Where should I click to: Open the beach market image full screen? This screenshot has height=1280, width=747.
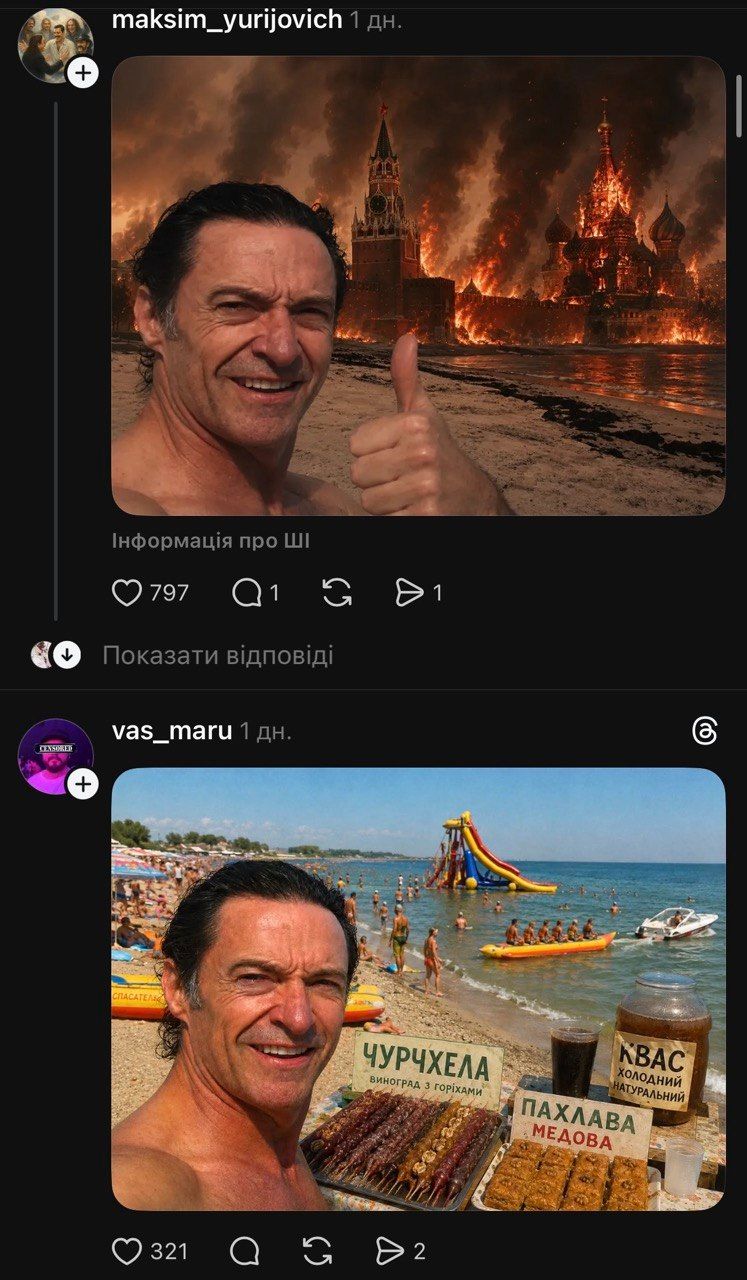click(418, 989)
